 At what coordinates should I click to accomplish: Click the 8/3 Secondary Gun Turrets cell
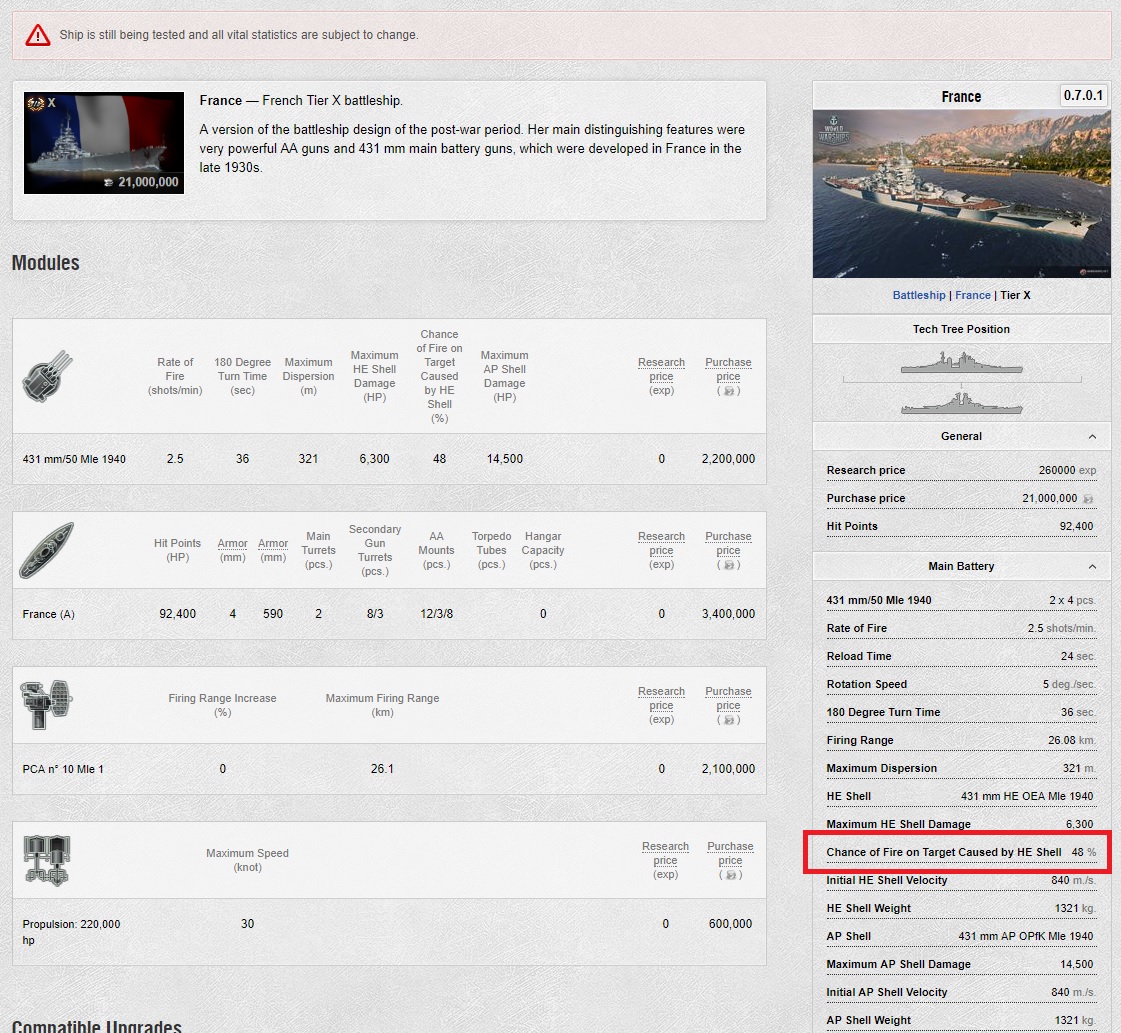(x=375, y=614)
